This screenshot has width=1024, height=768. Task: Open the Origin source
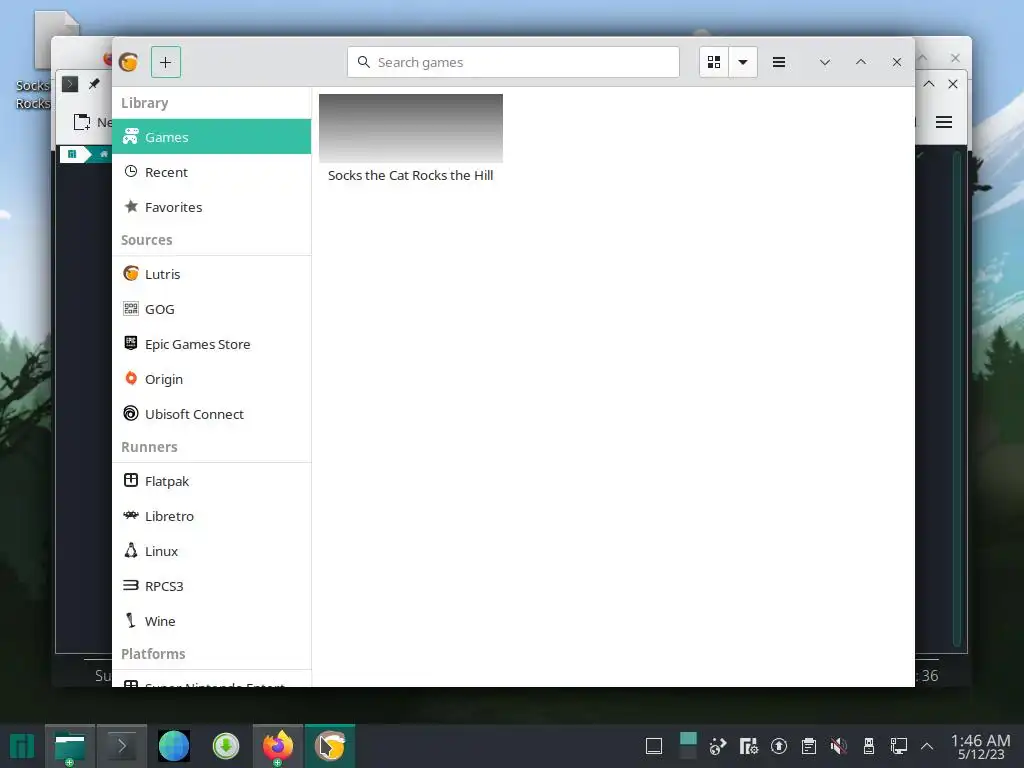[212, 379]
